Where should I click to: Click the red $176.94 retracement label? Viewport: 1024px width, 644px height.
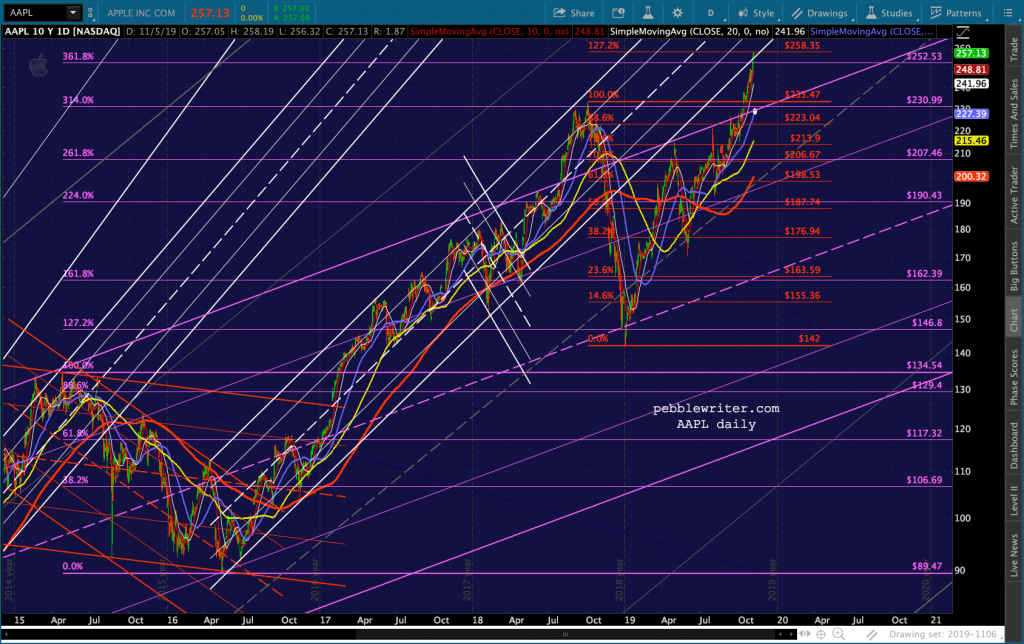(x=802, y=231)
